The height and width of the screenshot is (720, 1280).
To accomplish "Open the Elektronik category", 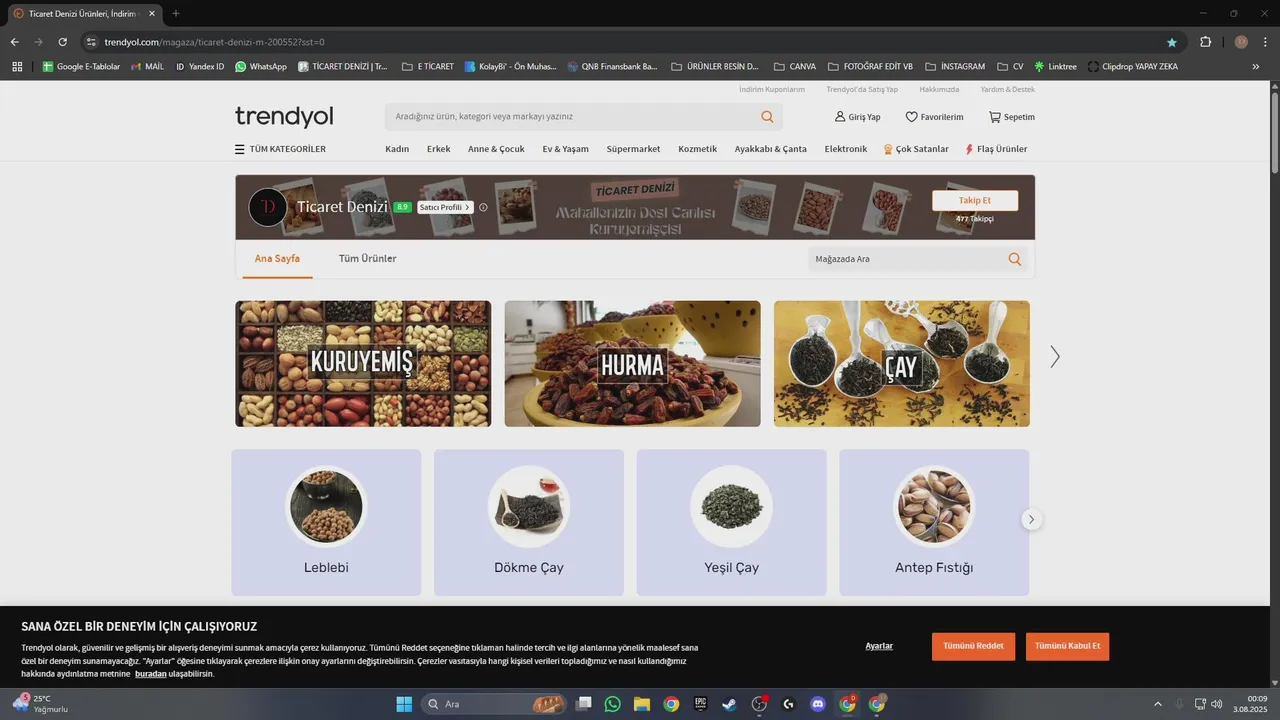I will coord(846,149).
